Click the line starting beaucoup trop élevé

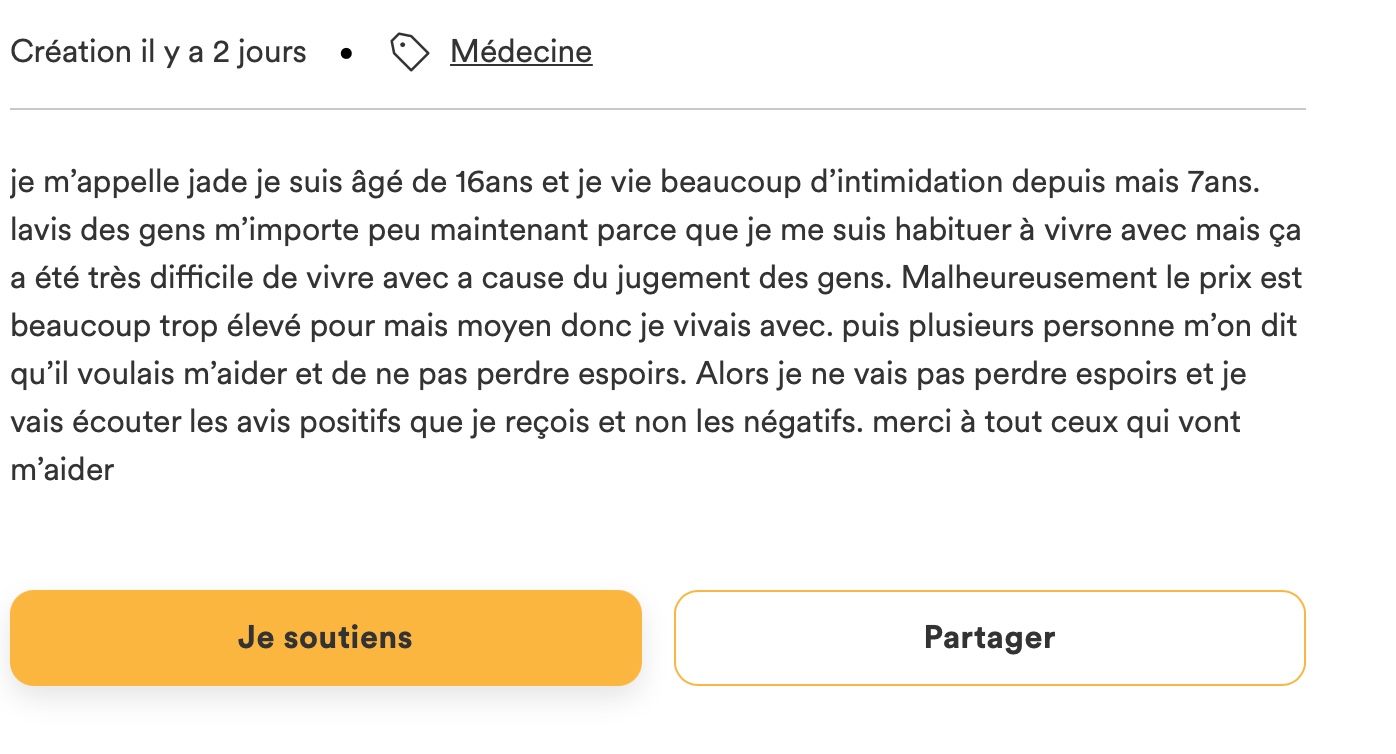[x=654, y=326]
